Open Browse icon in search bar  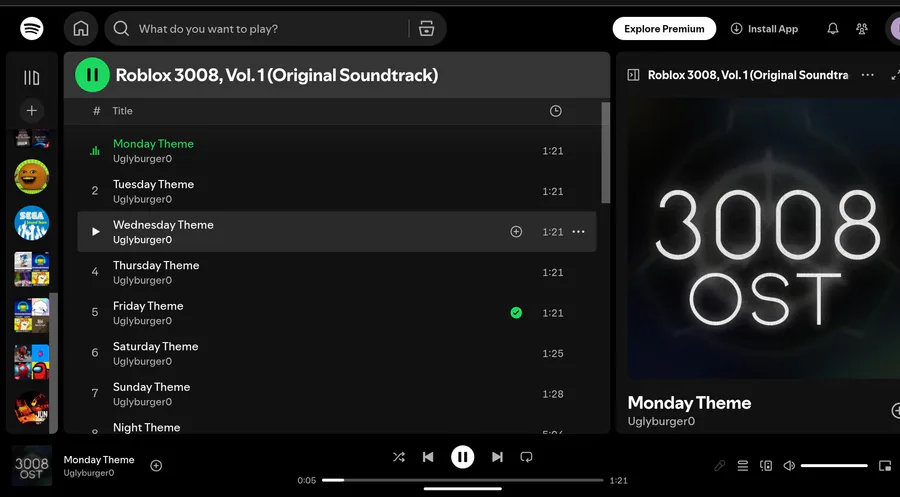click(426, 29)
